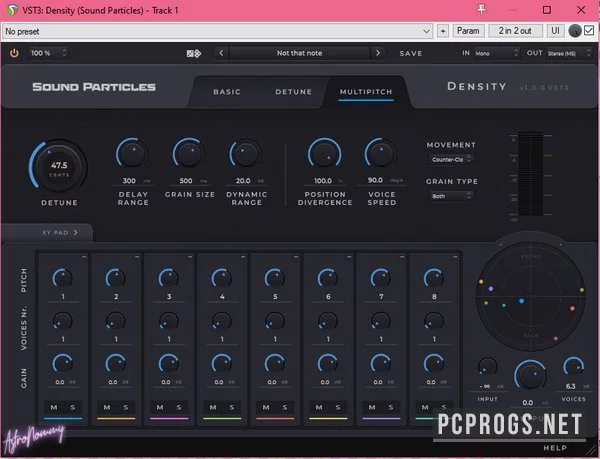Click the Voices knob showing 6.3

tap(573, 367)
